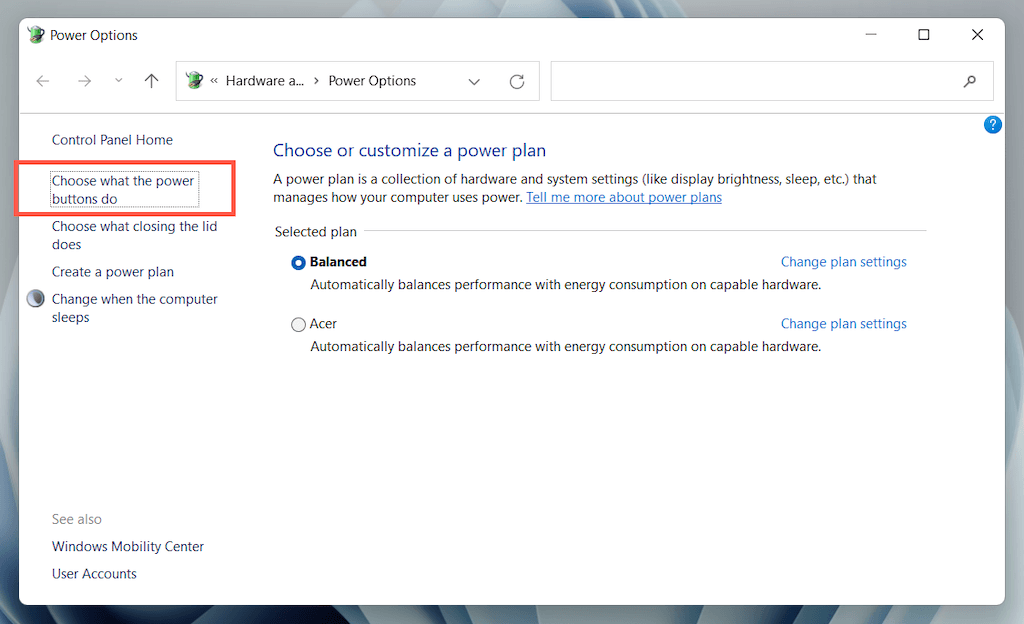Click the double chevron before Hardware breadcrumb
1024x624 pixels.
pos(214,81)
